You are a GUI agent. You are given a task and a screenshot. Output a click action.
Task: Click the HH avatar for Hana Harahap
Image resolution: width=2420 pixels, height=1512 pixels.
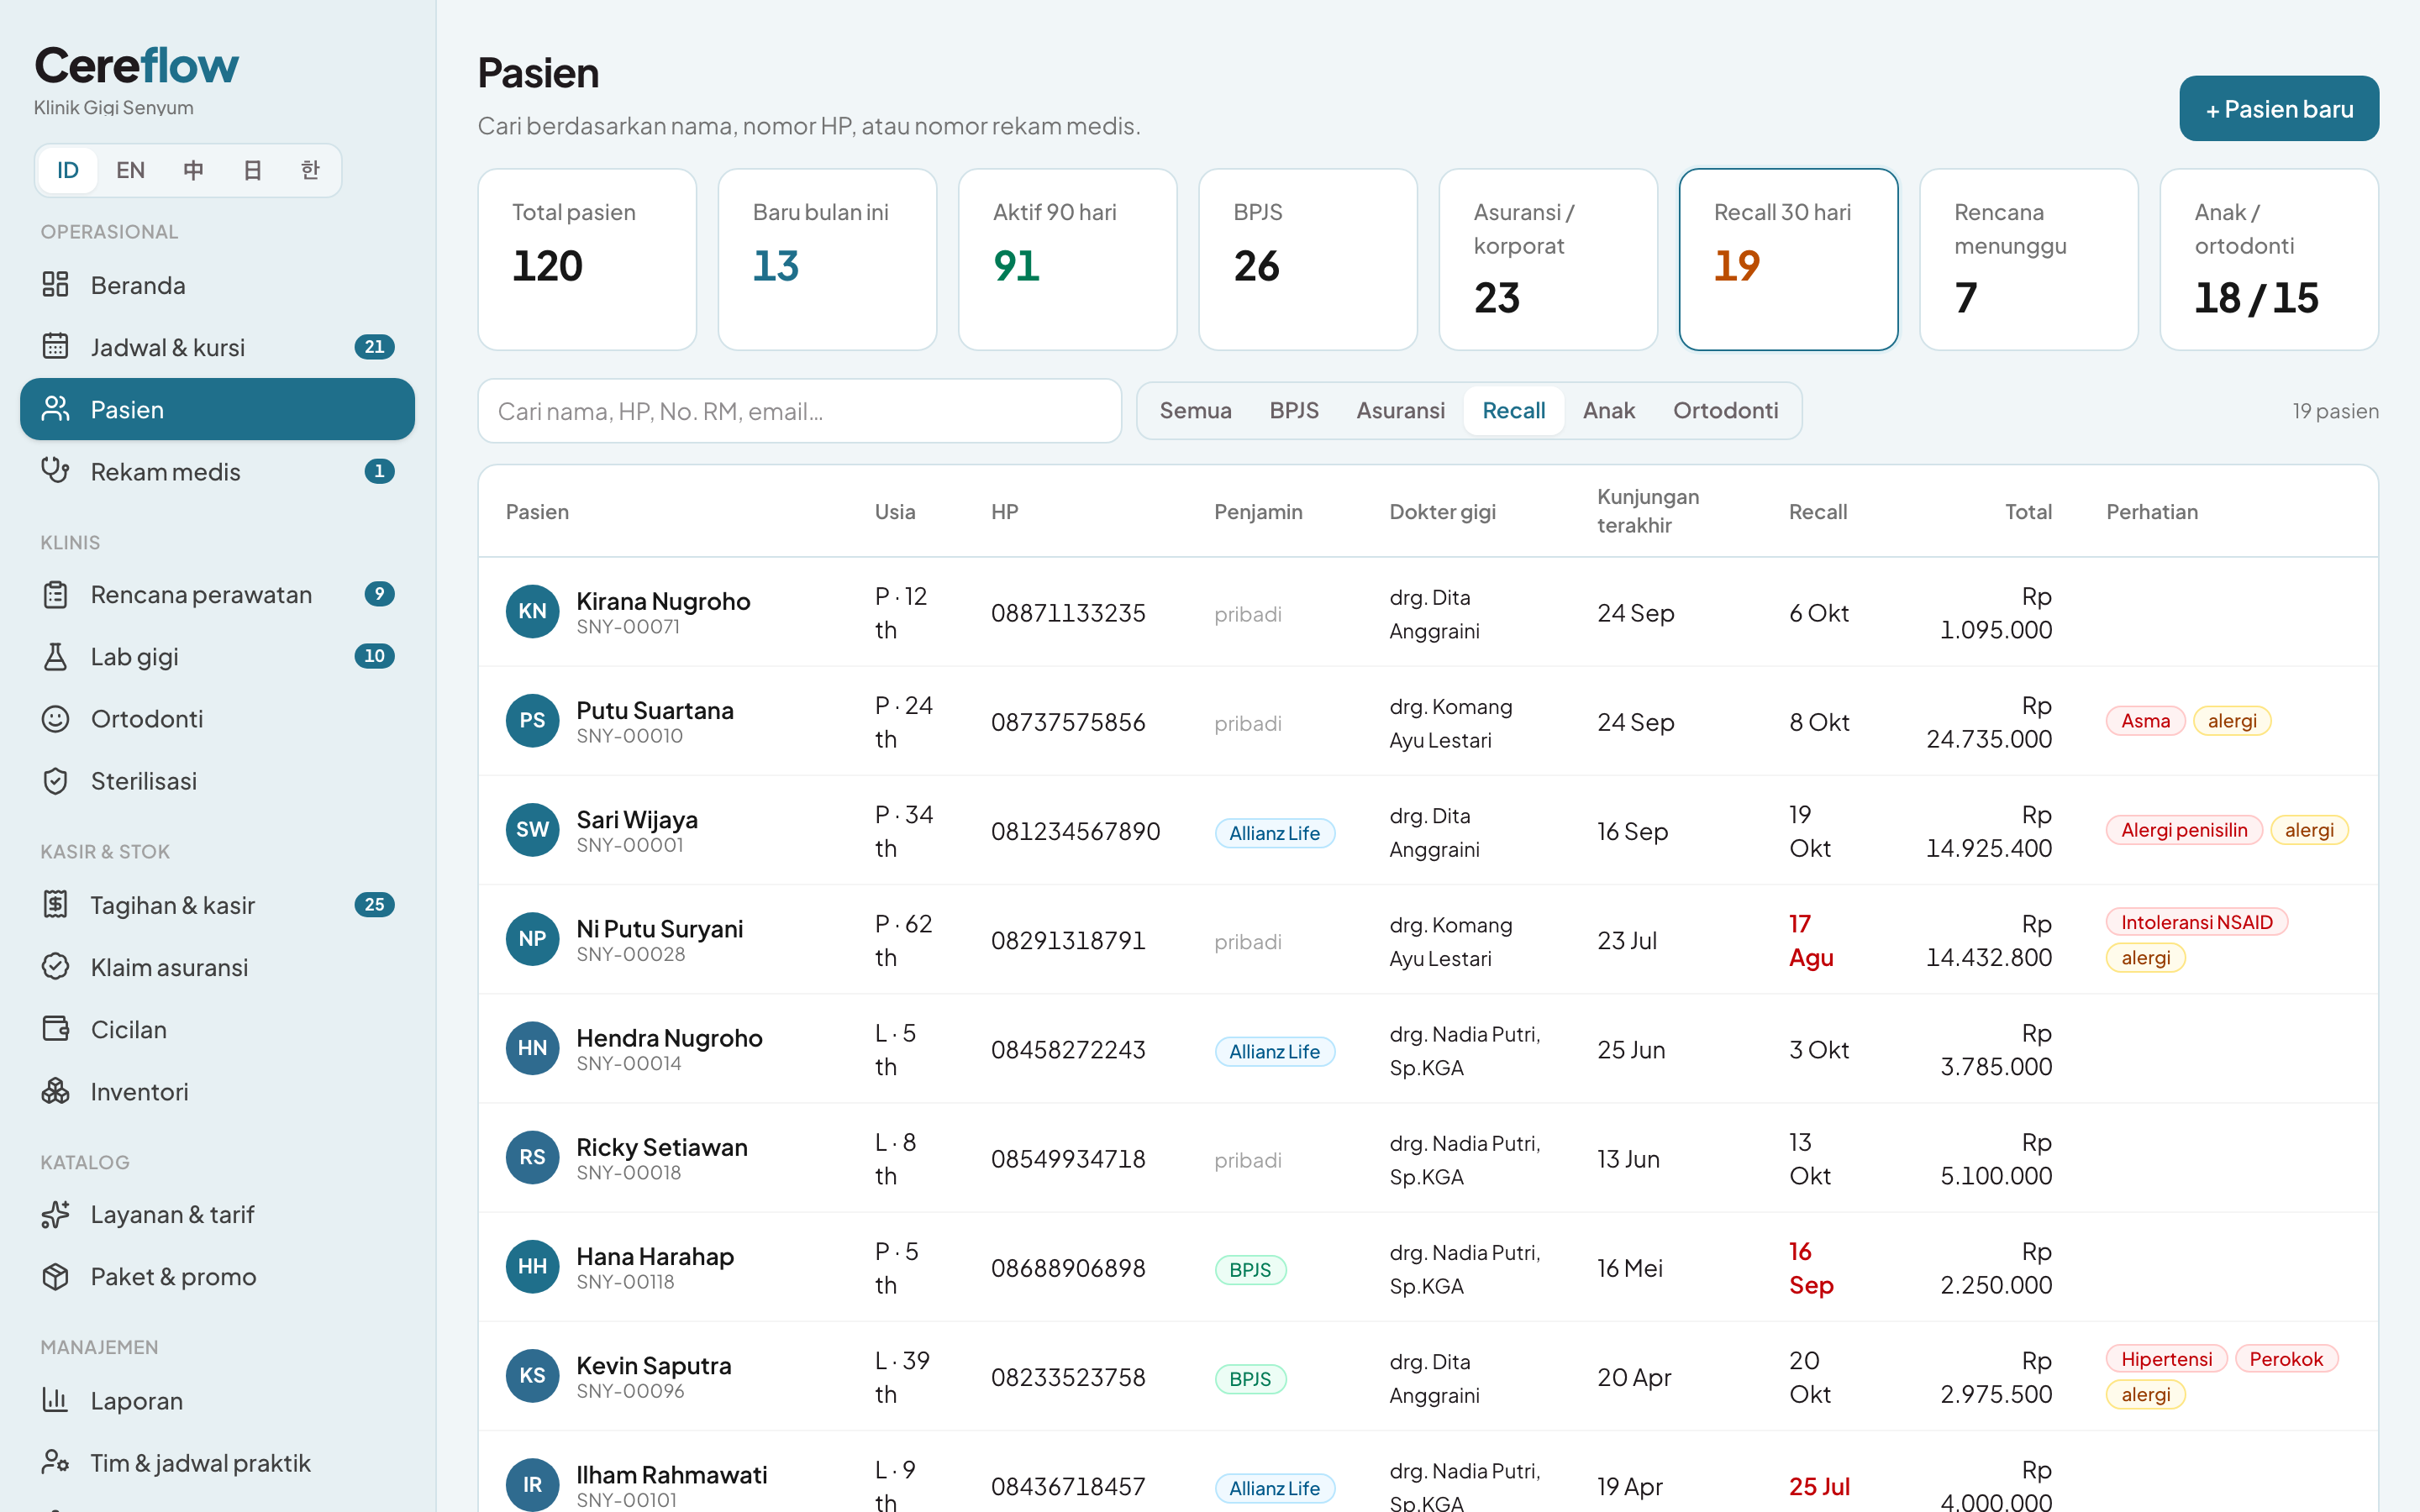532,1267
